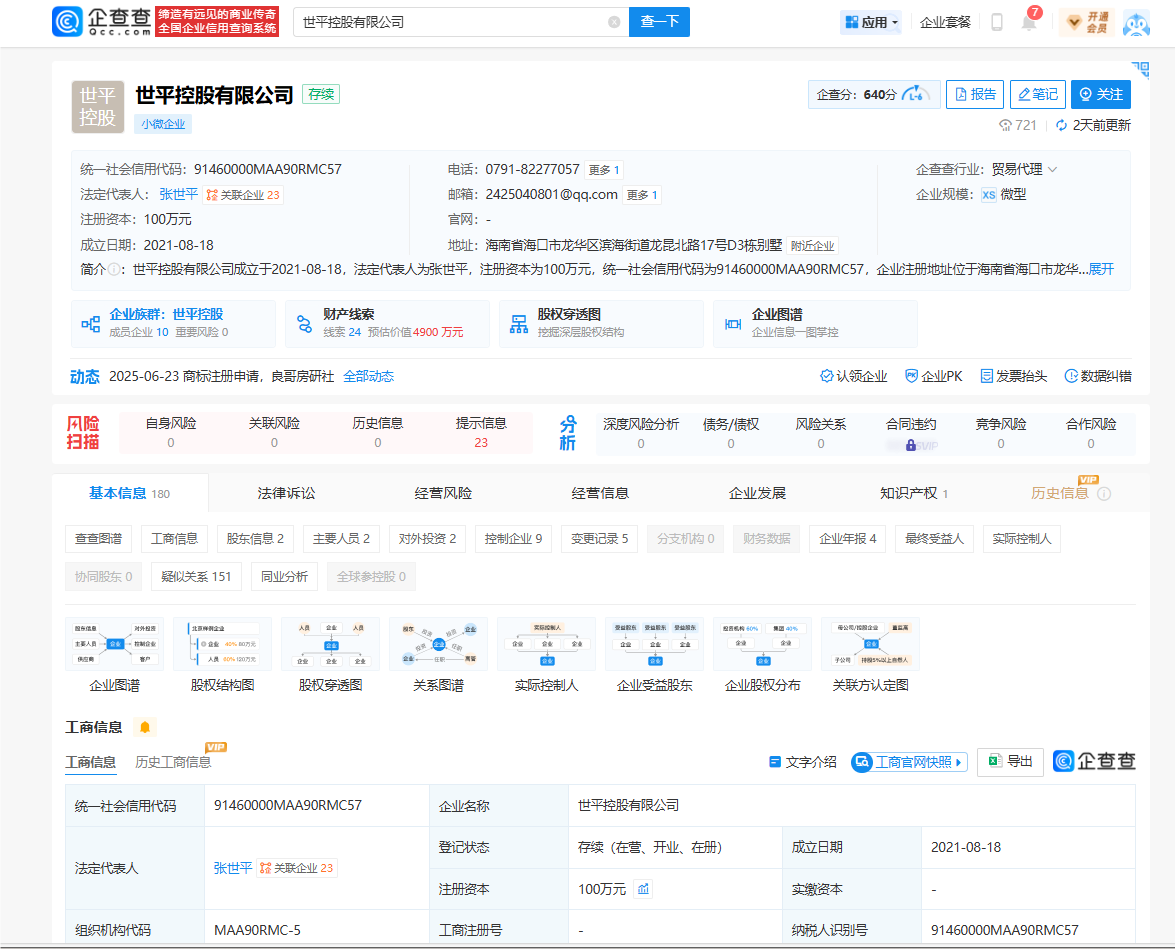Click 数据纠错 data correction link
The height and width of the screenshot is (949, 1175).
[x=1099, y=376]
